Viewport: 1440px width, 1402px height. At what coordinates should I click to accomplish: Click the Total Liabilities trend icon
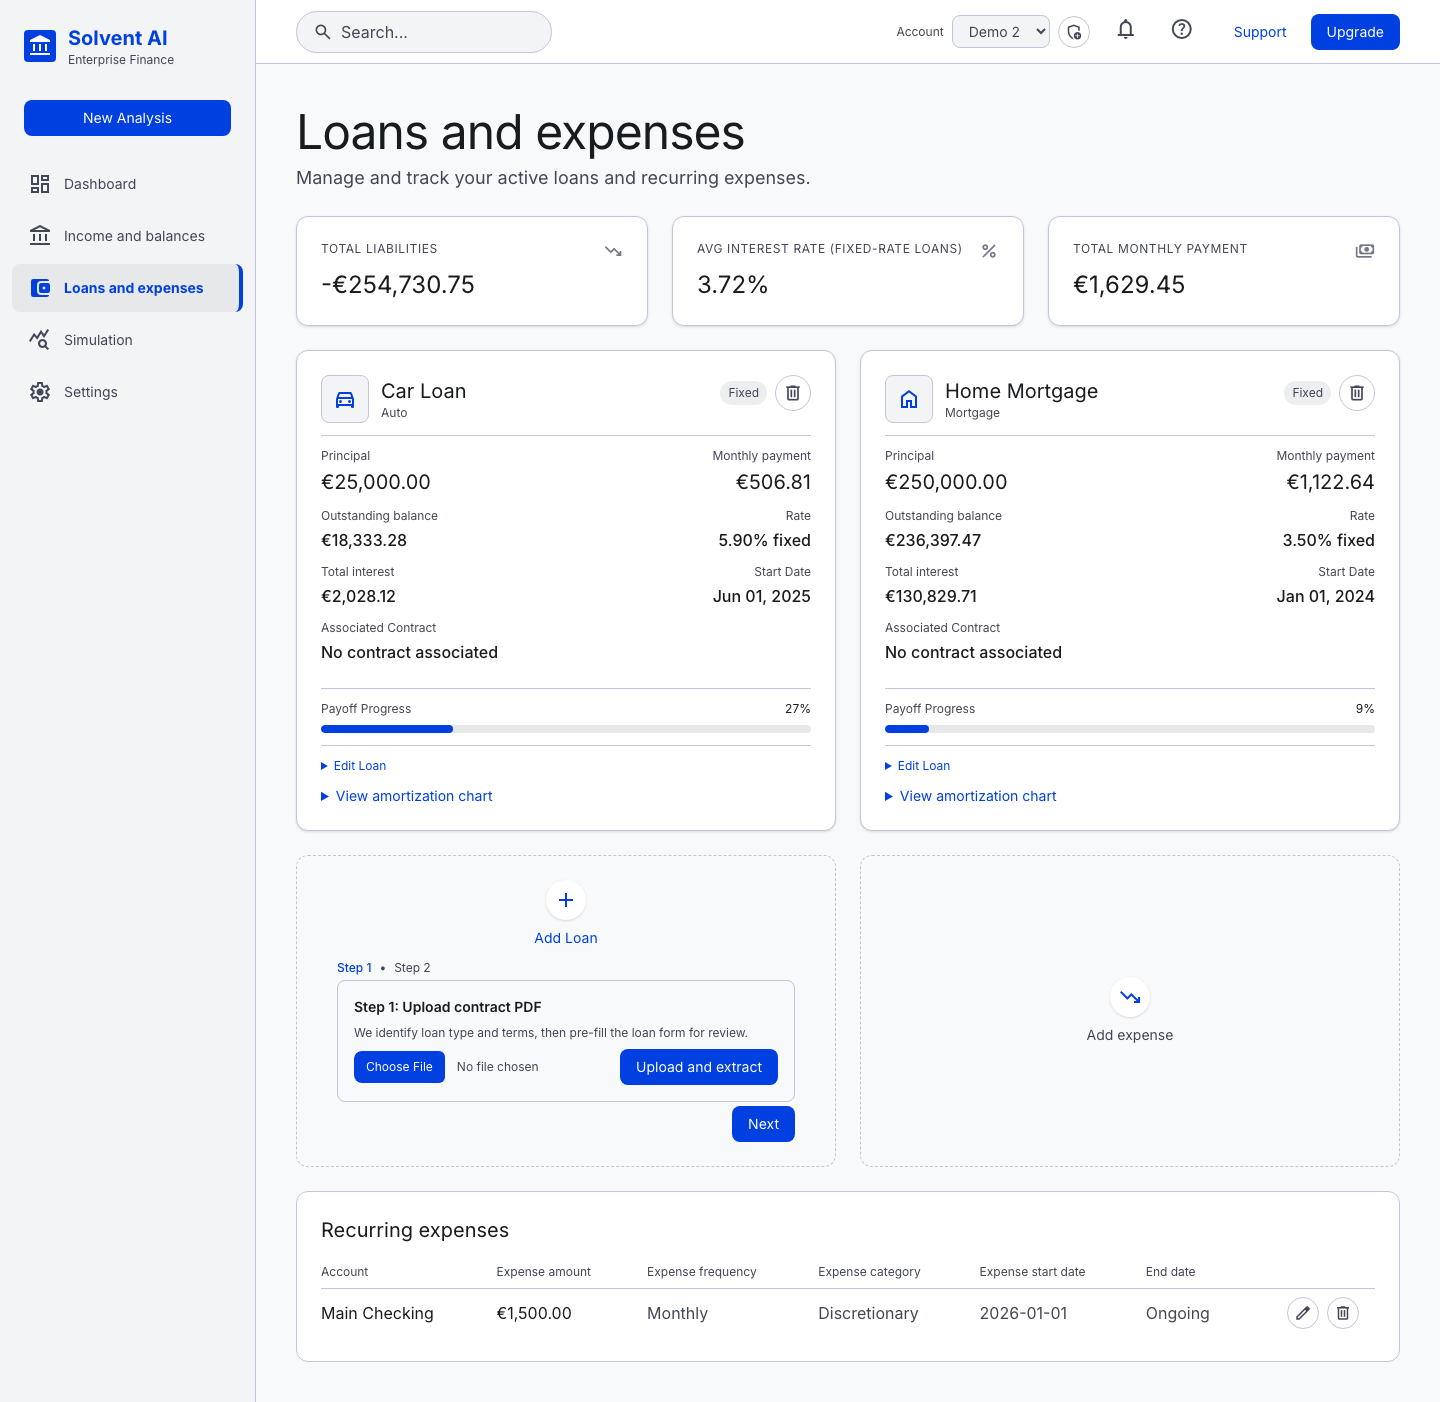click(614, 251)
